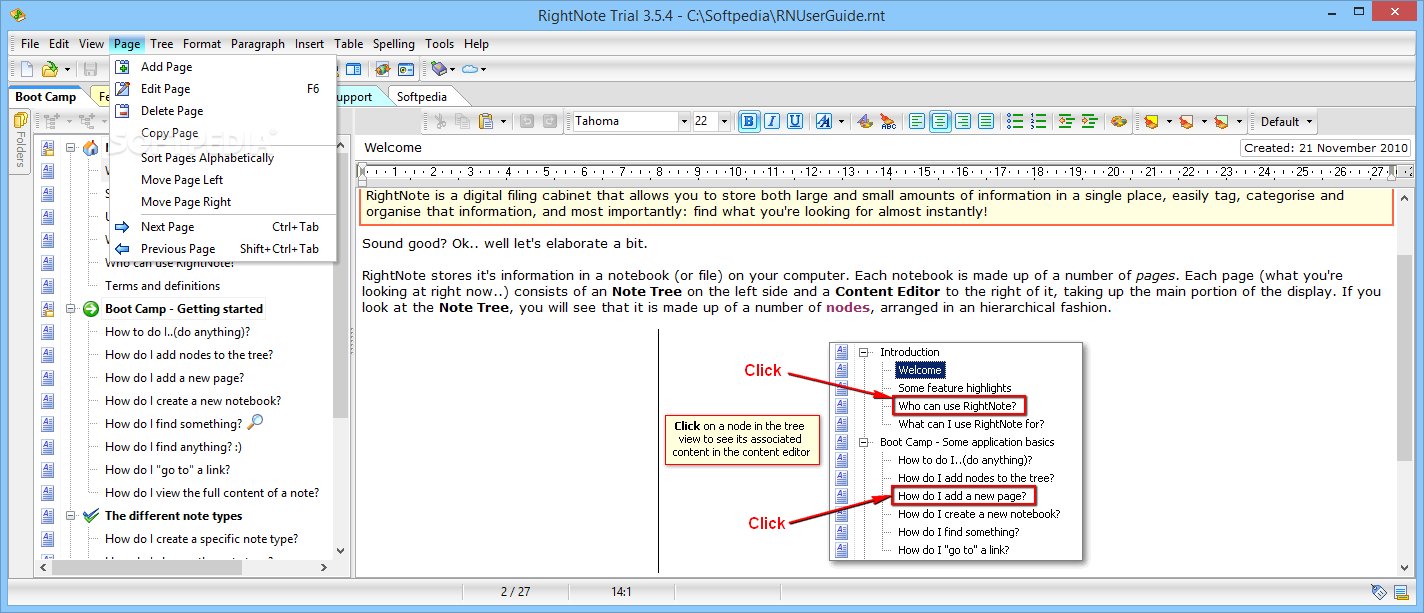1424x613 pixels.
Task: Choose Add Page from the Page menu
Action: tap(166, 67)
